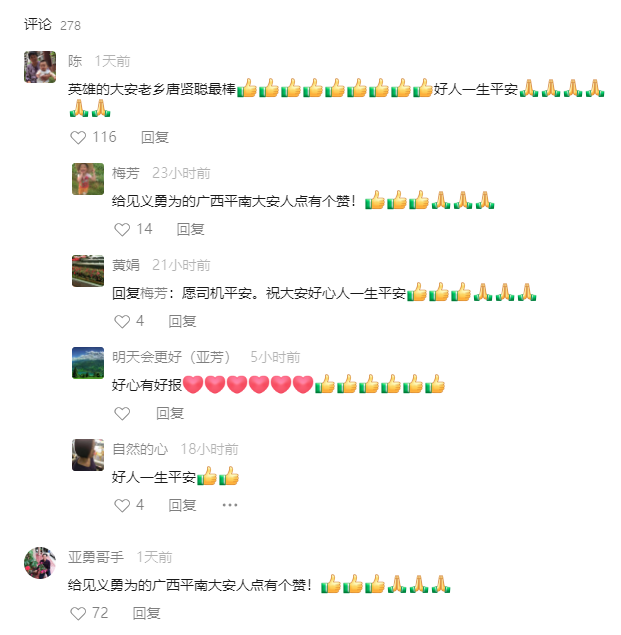Tap heart icon on 黄娟's reply

(x=122, y=322)
